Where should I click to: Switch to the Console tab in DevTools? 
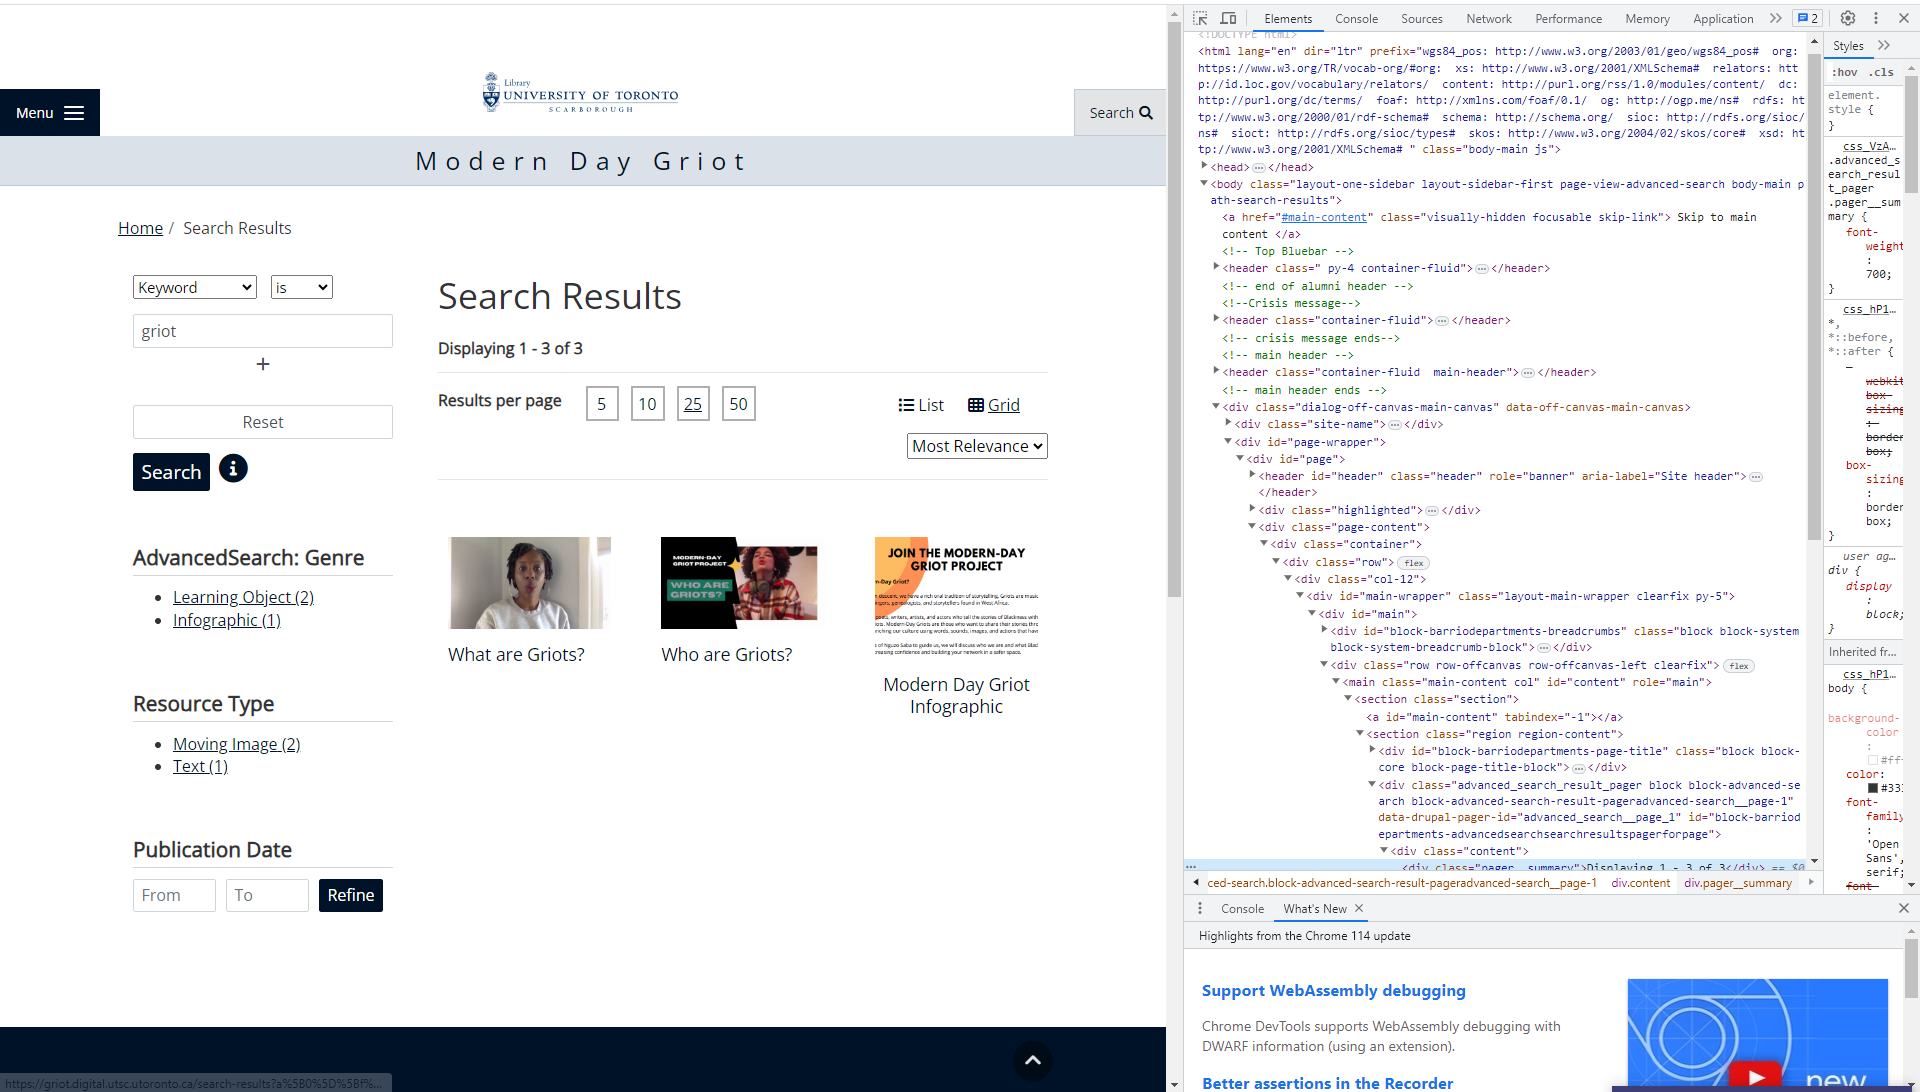coord(1356,18)
